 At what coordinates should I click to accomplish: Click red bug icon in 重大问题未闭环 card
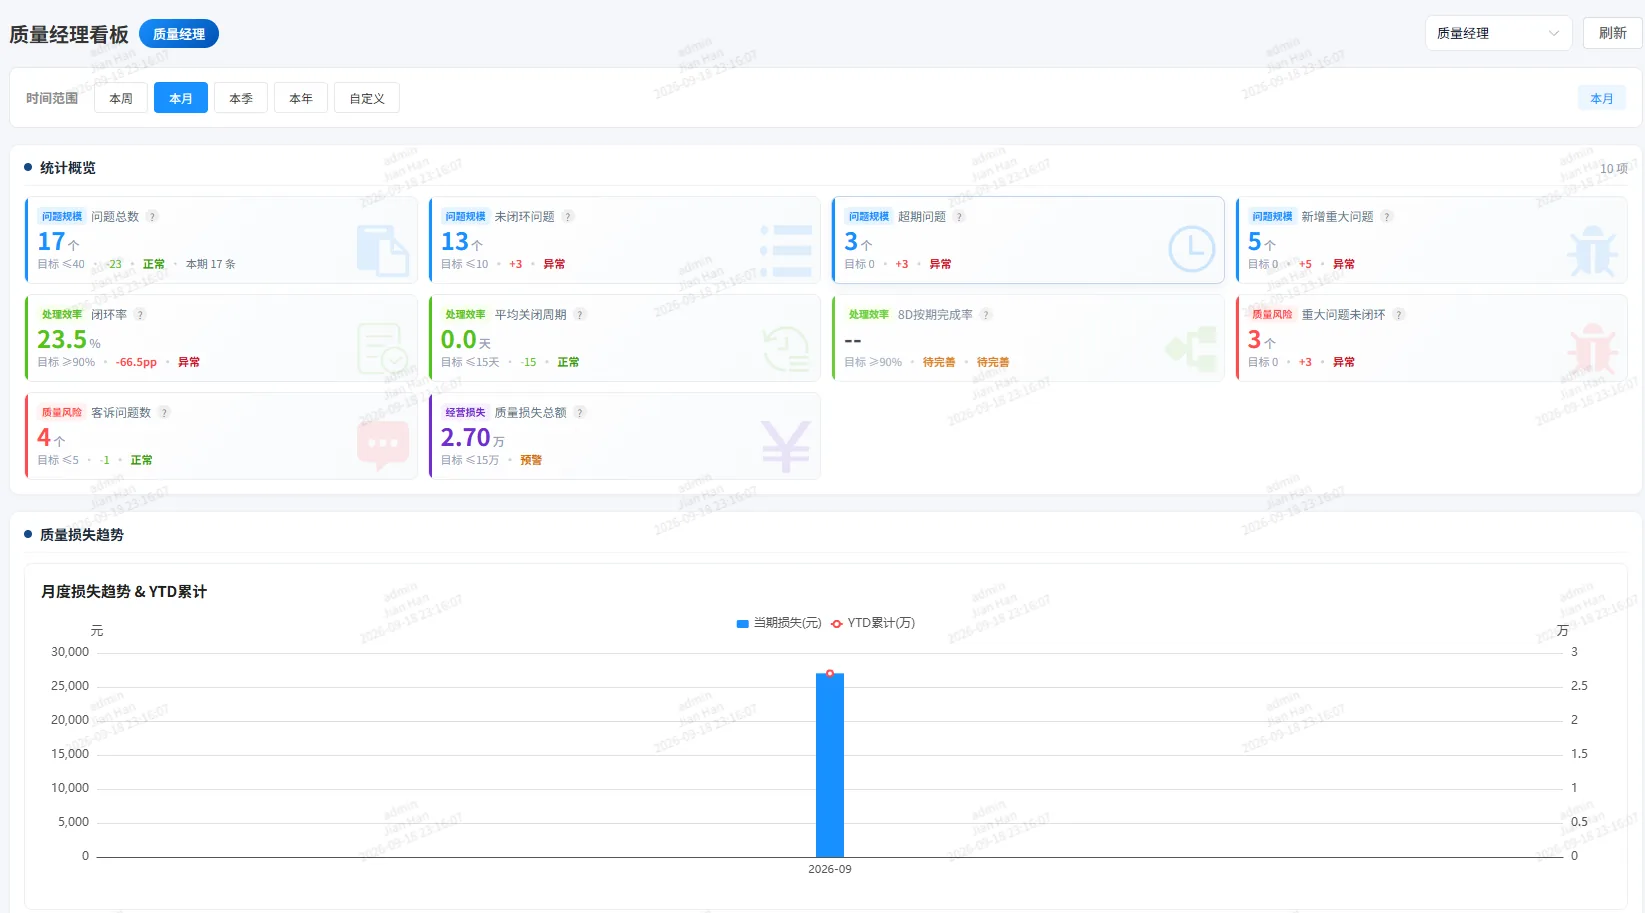click(x=1593, y=348)
